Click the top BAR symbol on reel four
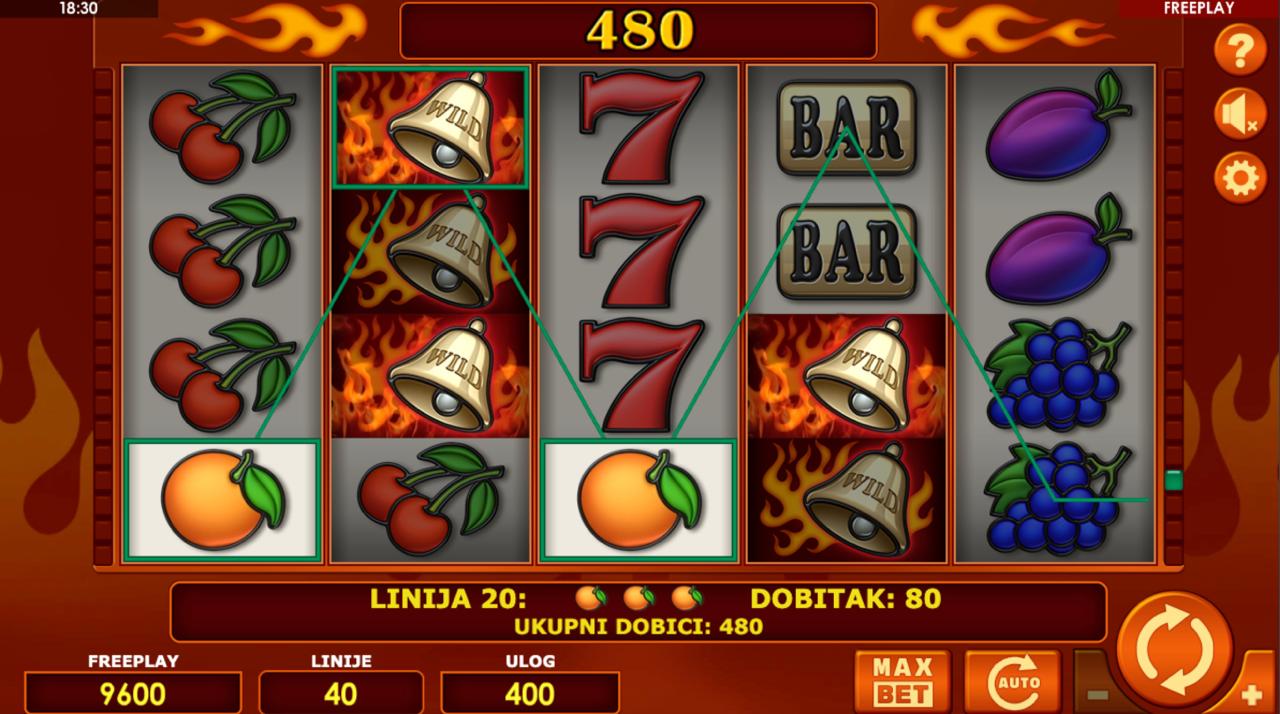 point(846,127)
